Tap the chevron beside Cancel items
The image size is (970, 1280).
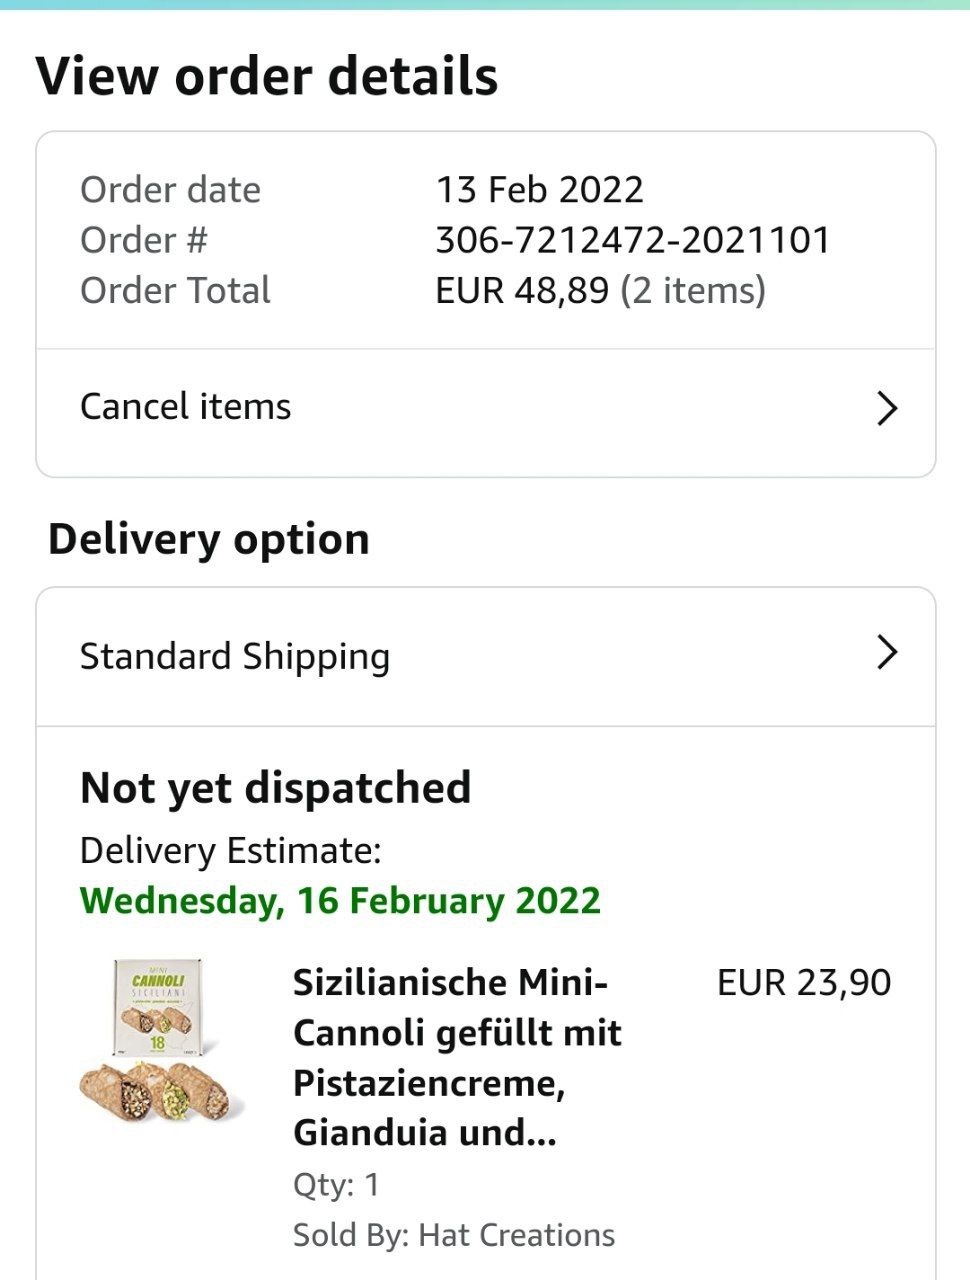(886, 408)
